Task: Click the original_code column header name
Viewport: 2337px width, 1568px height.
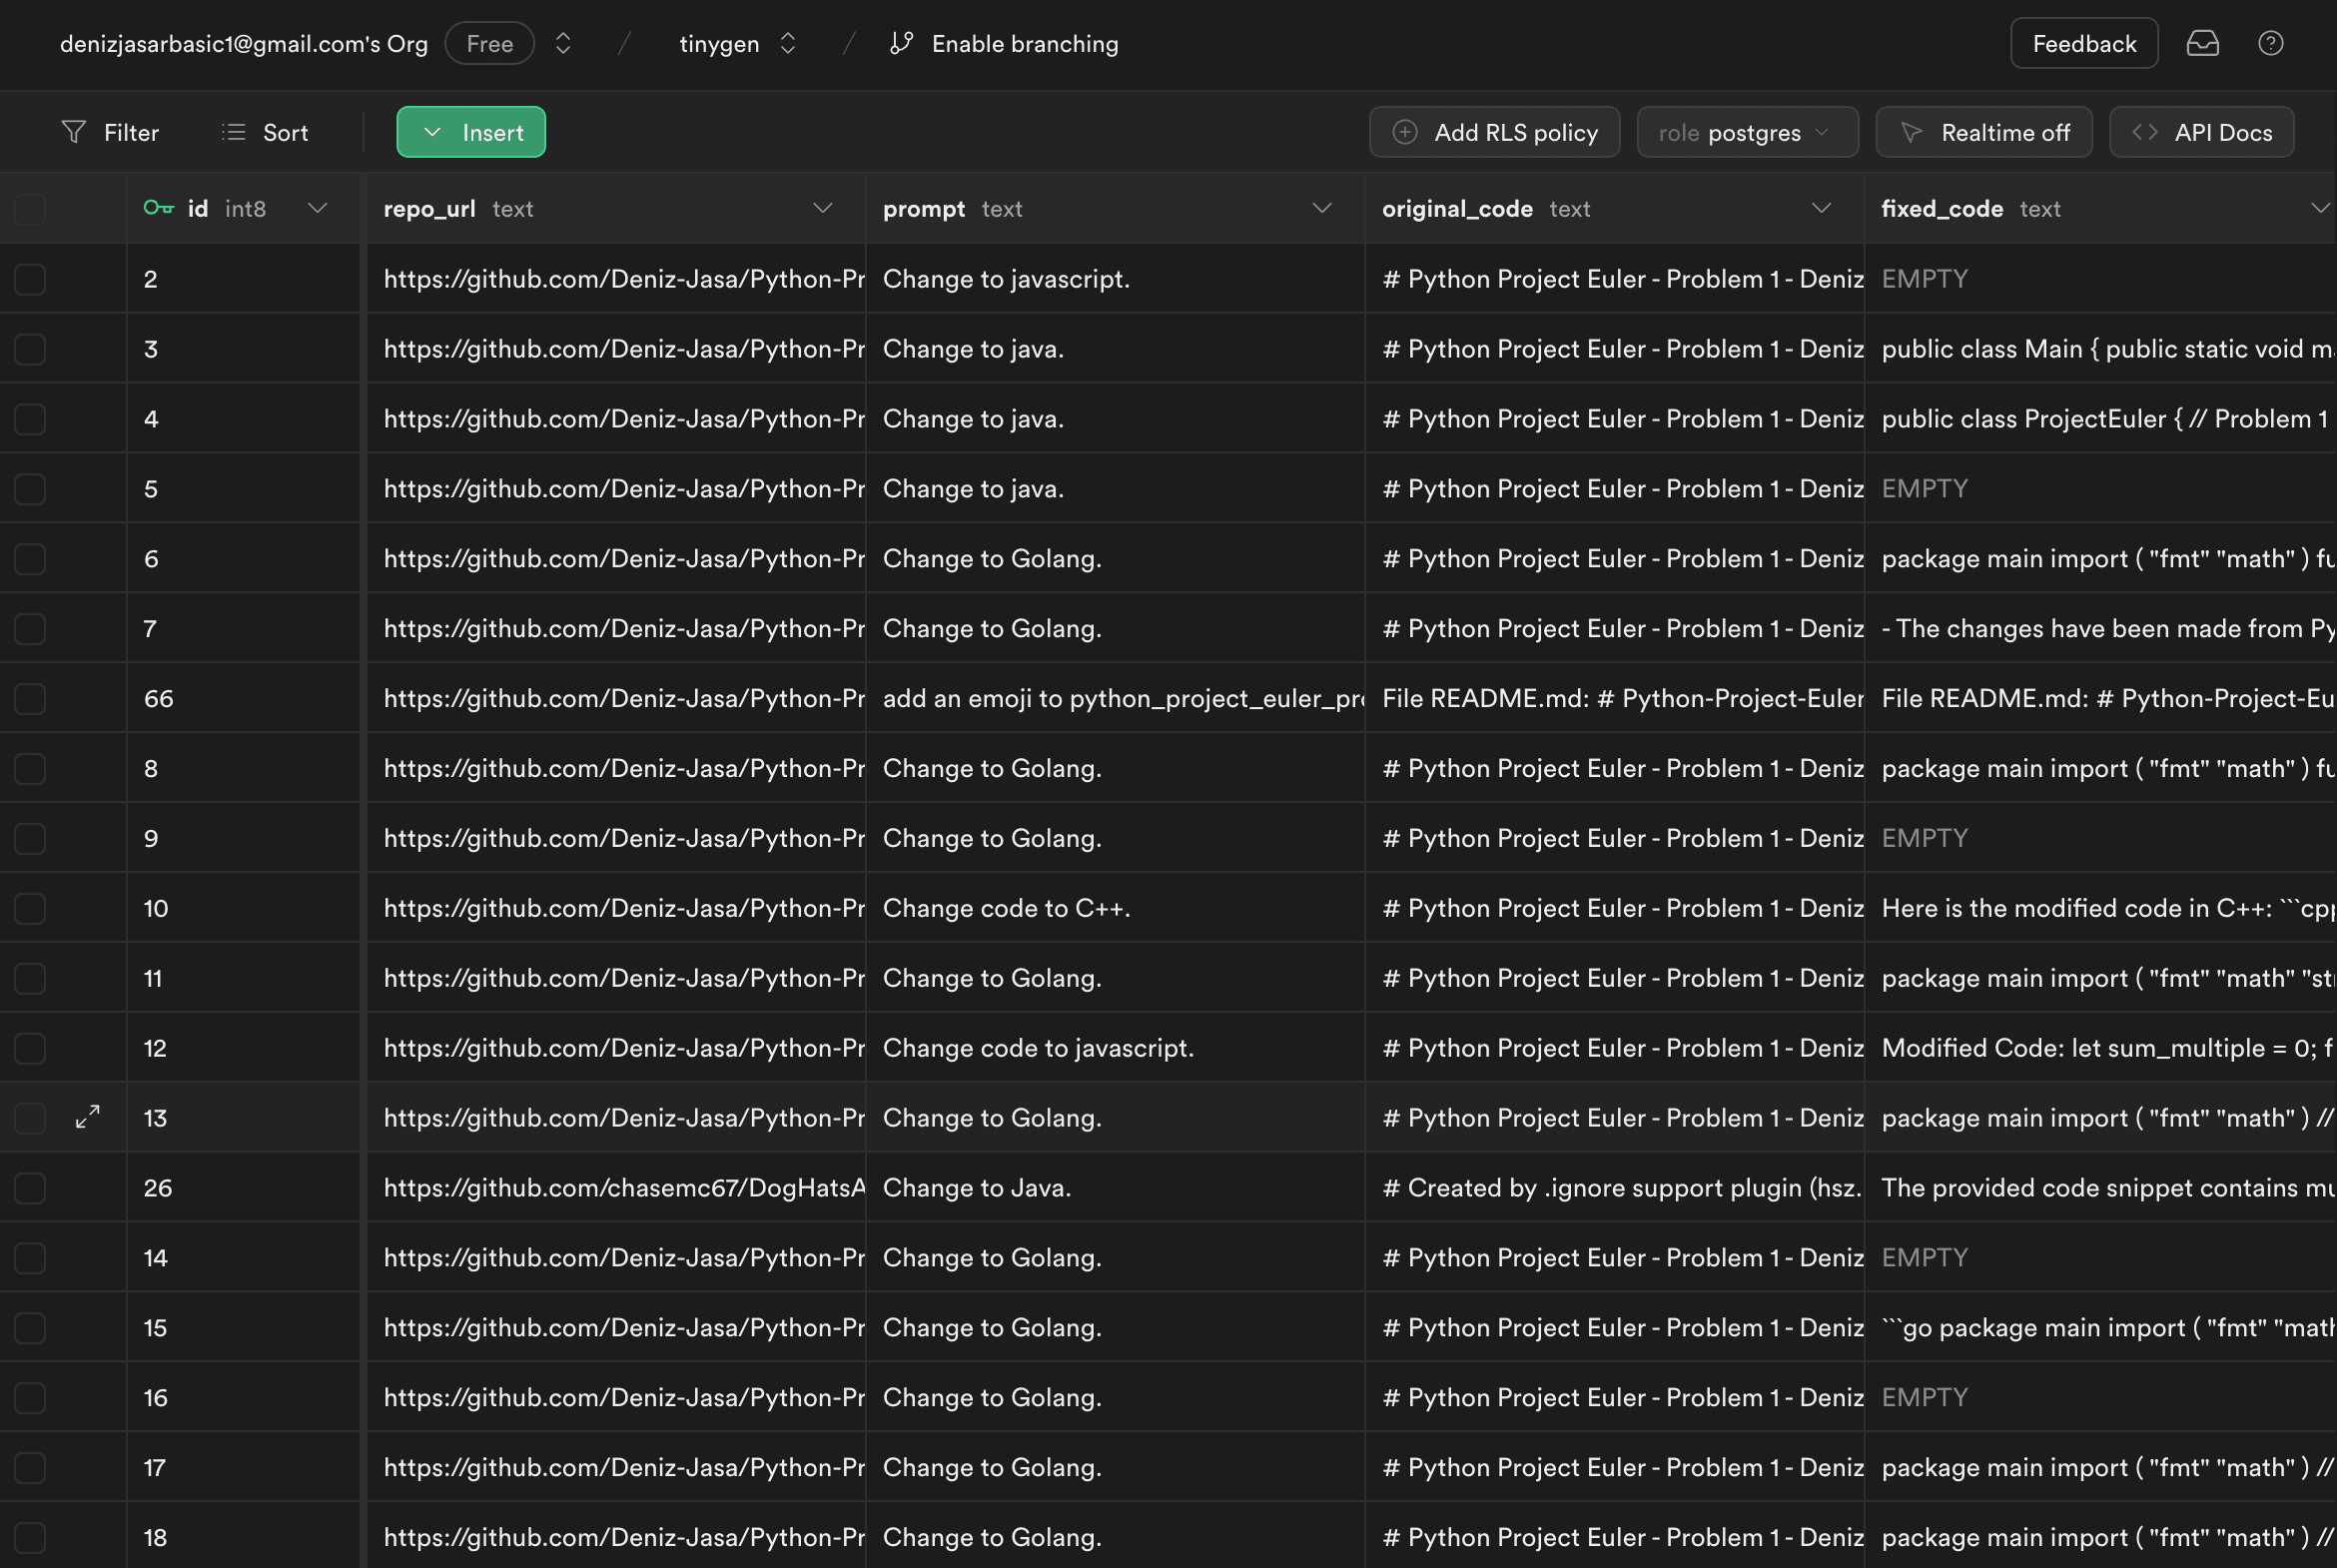Action: pyautogui.click(x=1457, y=208)
